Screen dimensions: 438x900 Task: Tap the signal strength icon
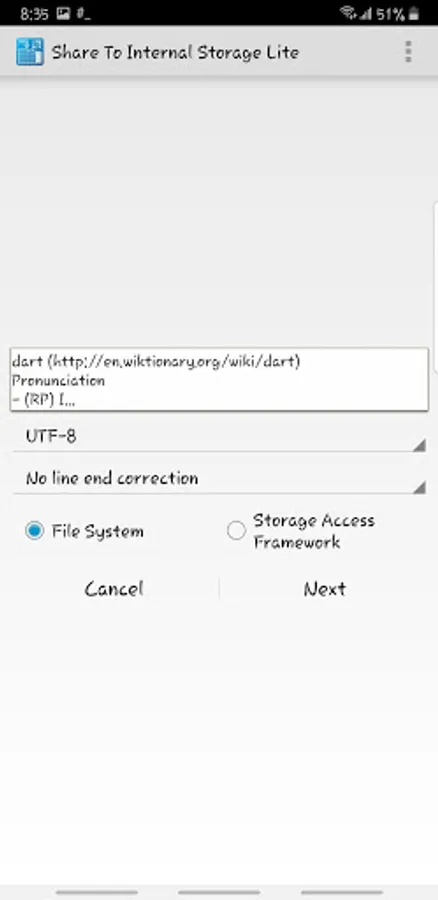pyautogui.click(x=365, y=13)
